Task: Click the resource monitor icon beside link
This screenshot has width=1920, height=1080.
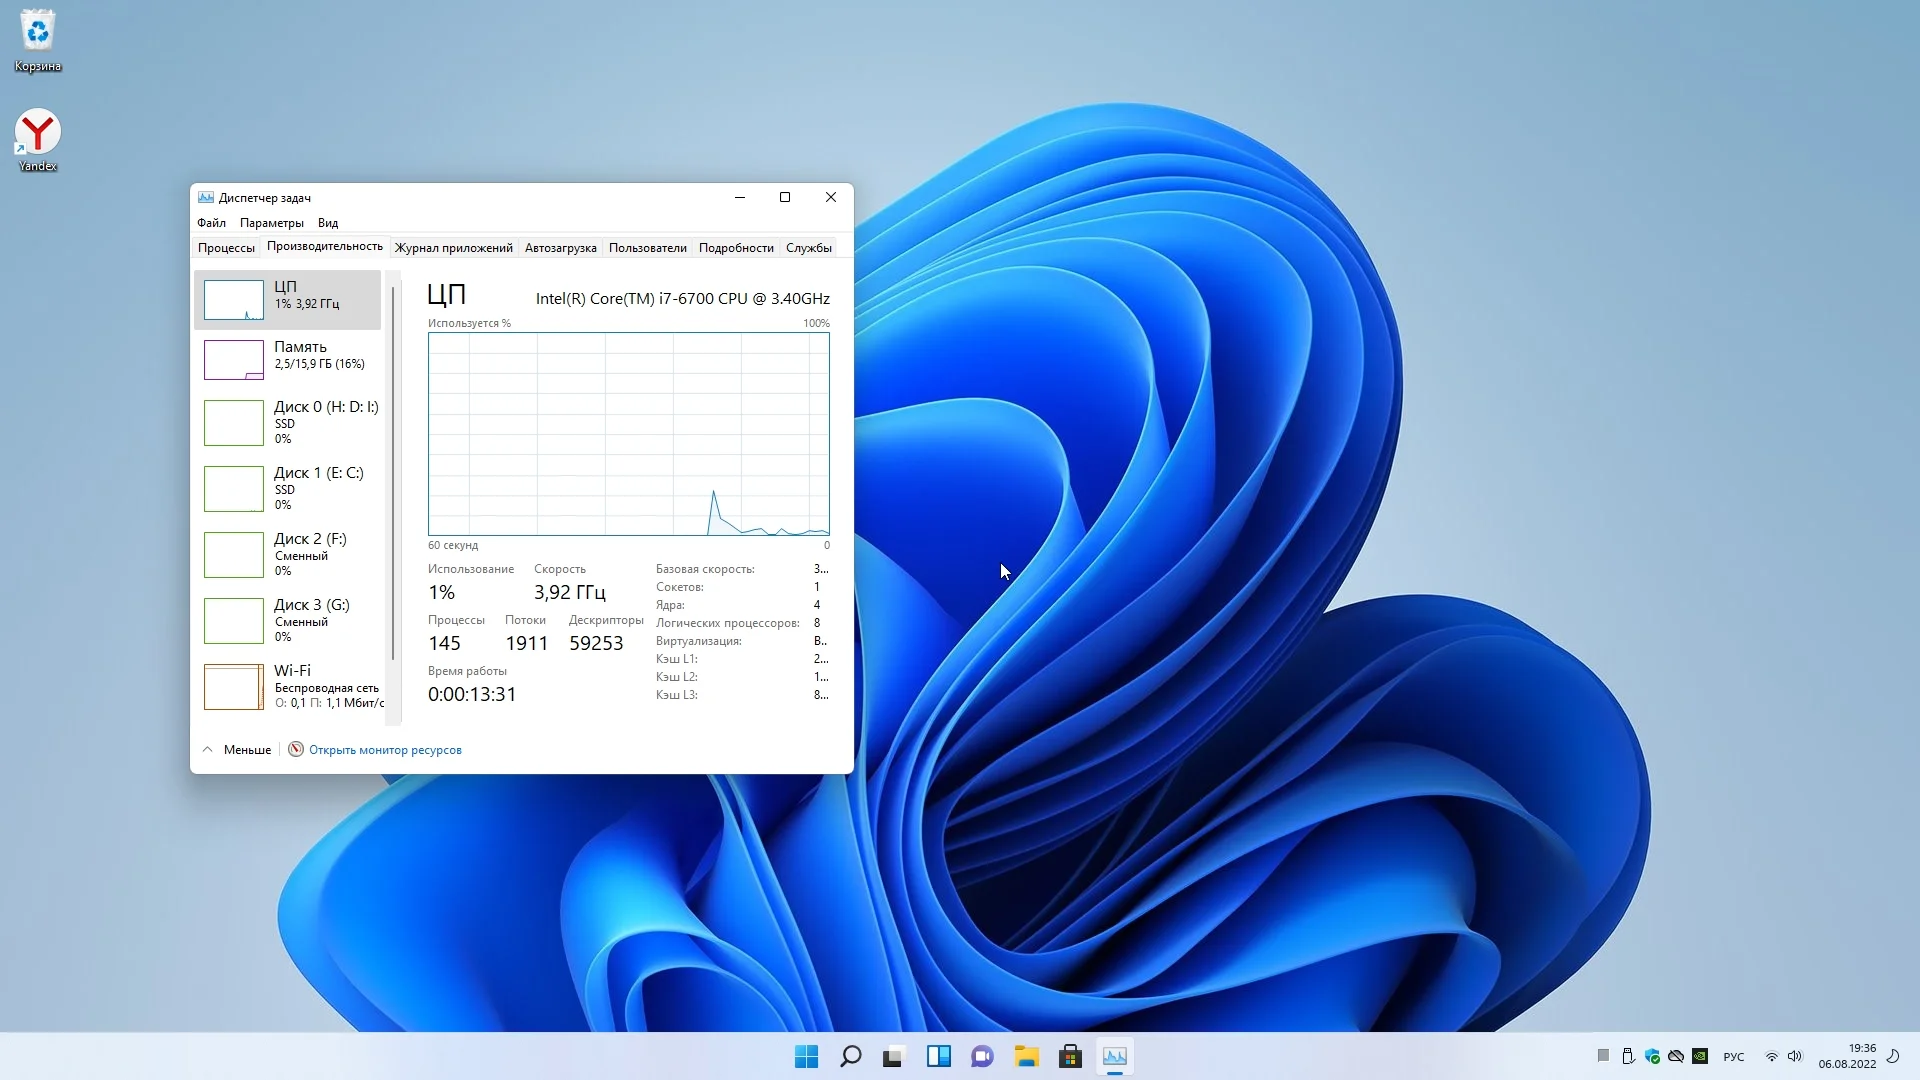Action: [x=296, y=749]
